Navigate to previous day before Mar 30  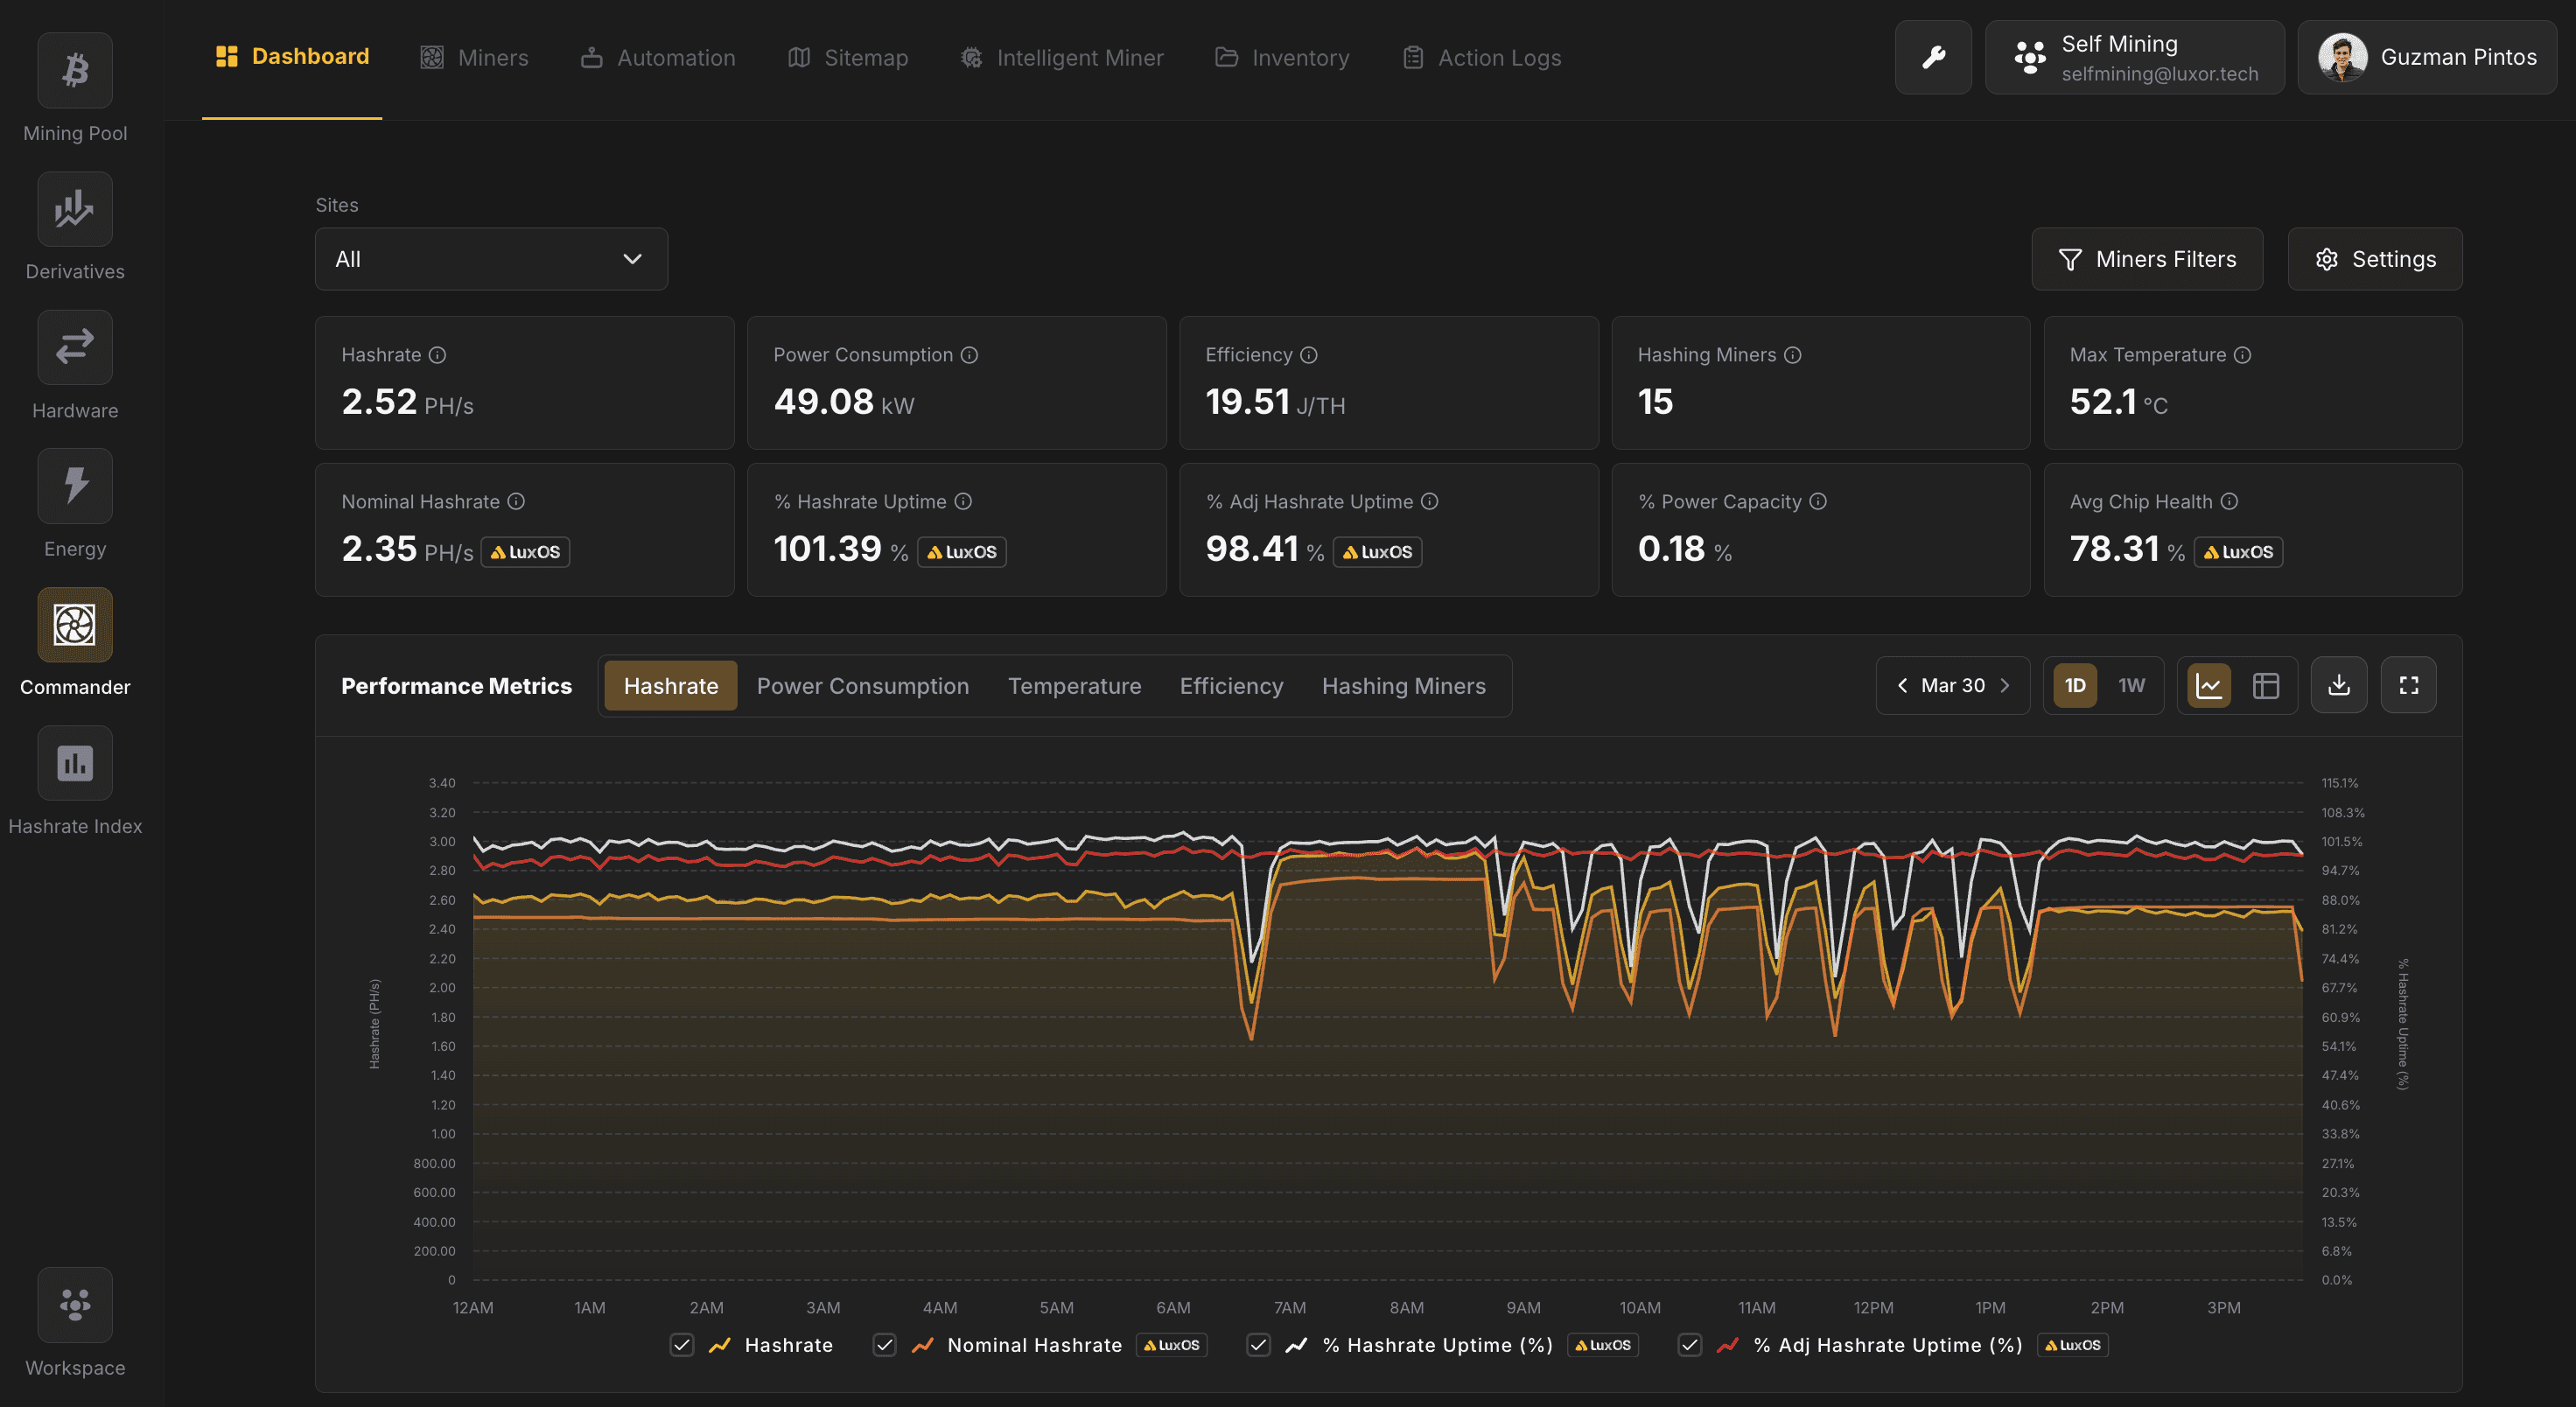[x=1901, y=685]
